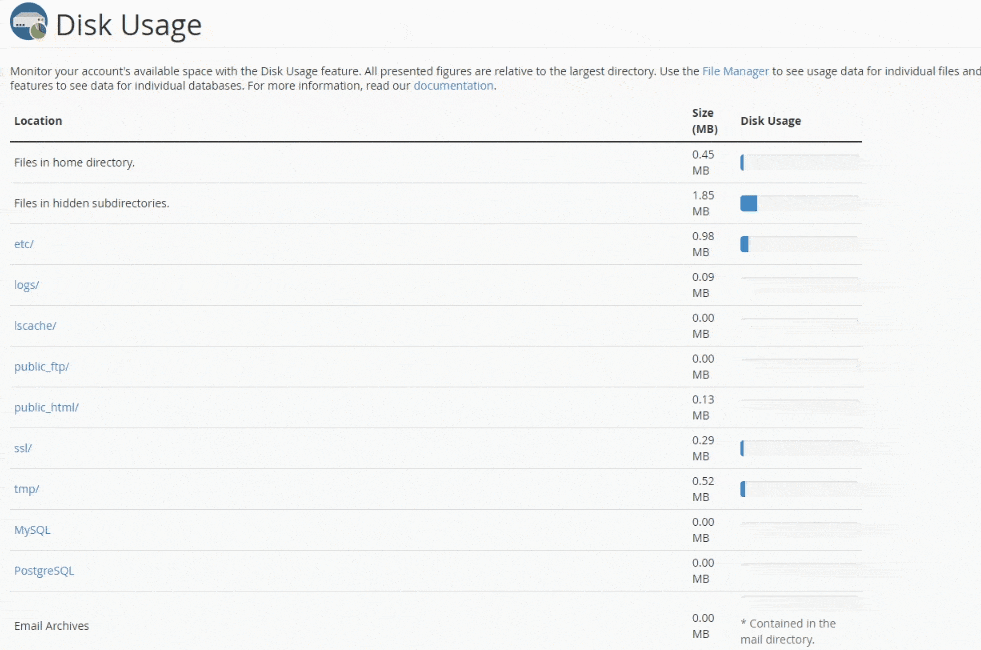
Task: Click the Disk Usage column header
Action: coord(771,121)
